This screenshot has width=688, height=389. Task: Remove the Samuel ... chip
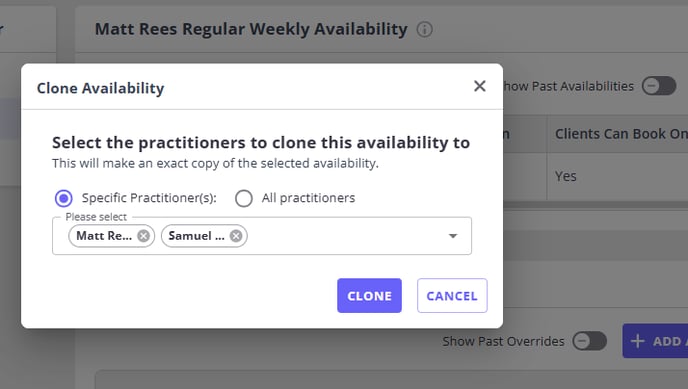coord(236,236)
